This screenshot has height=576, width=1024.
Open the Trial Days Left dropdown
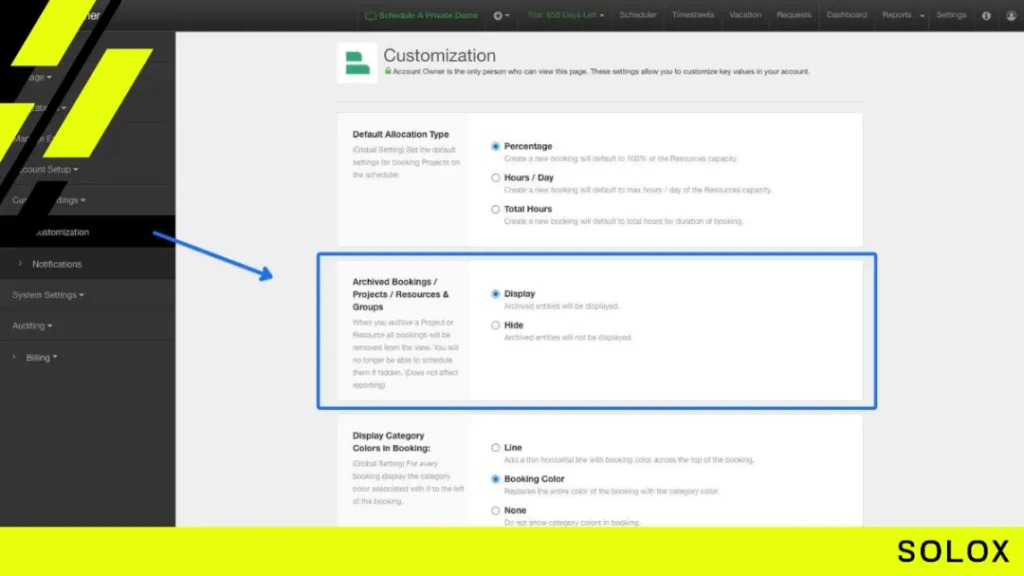pos(566,15)
